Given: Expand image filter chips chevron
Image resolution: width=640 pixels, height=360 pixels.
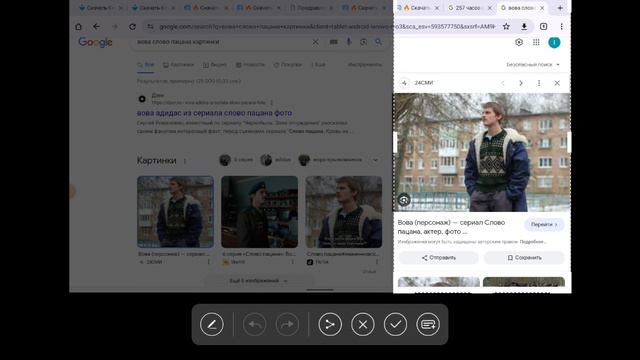Looking at the screenshot, I should (375, 160).
